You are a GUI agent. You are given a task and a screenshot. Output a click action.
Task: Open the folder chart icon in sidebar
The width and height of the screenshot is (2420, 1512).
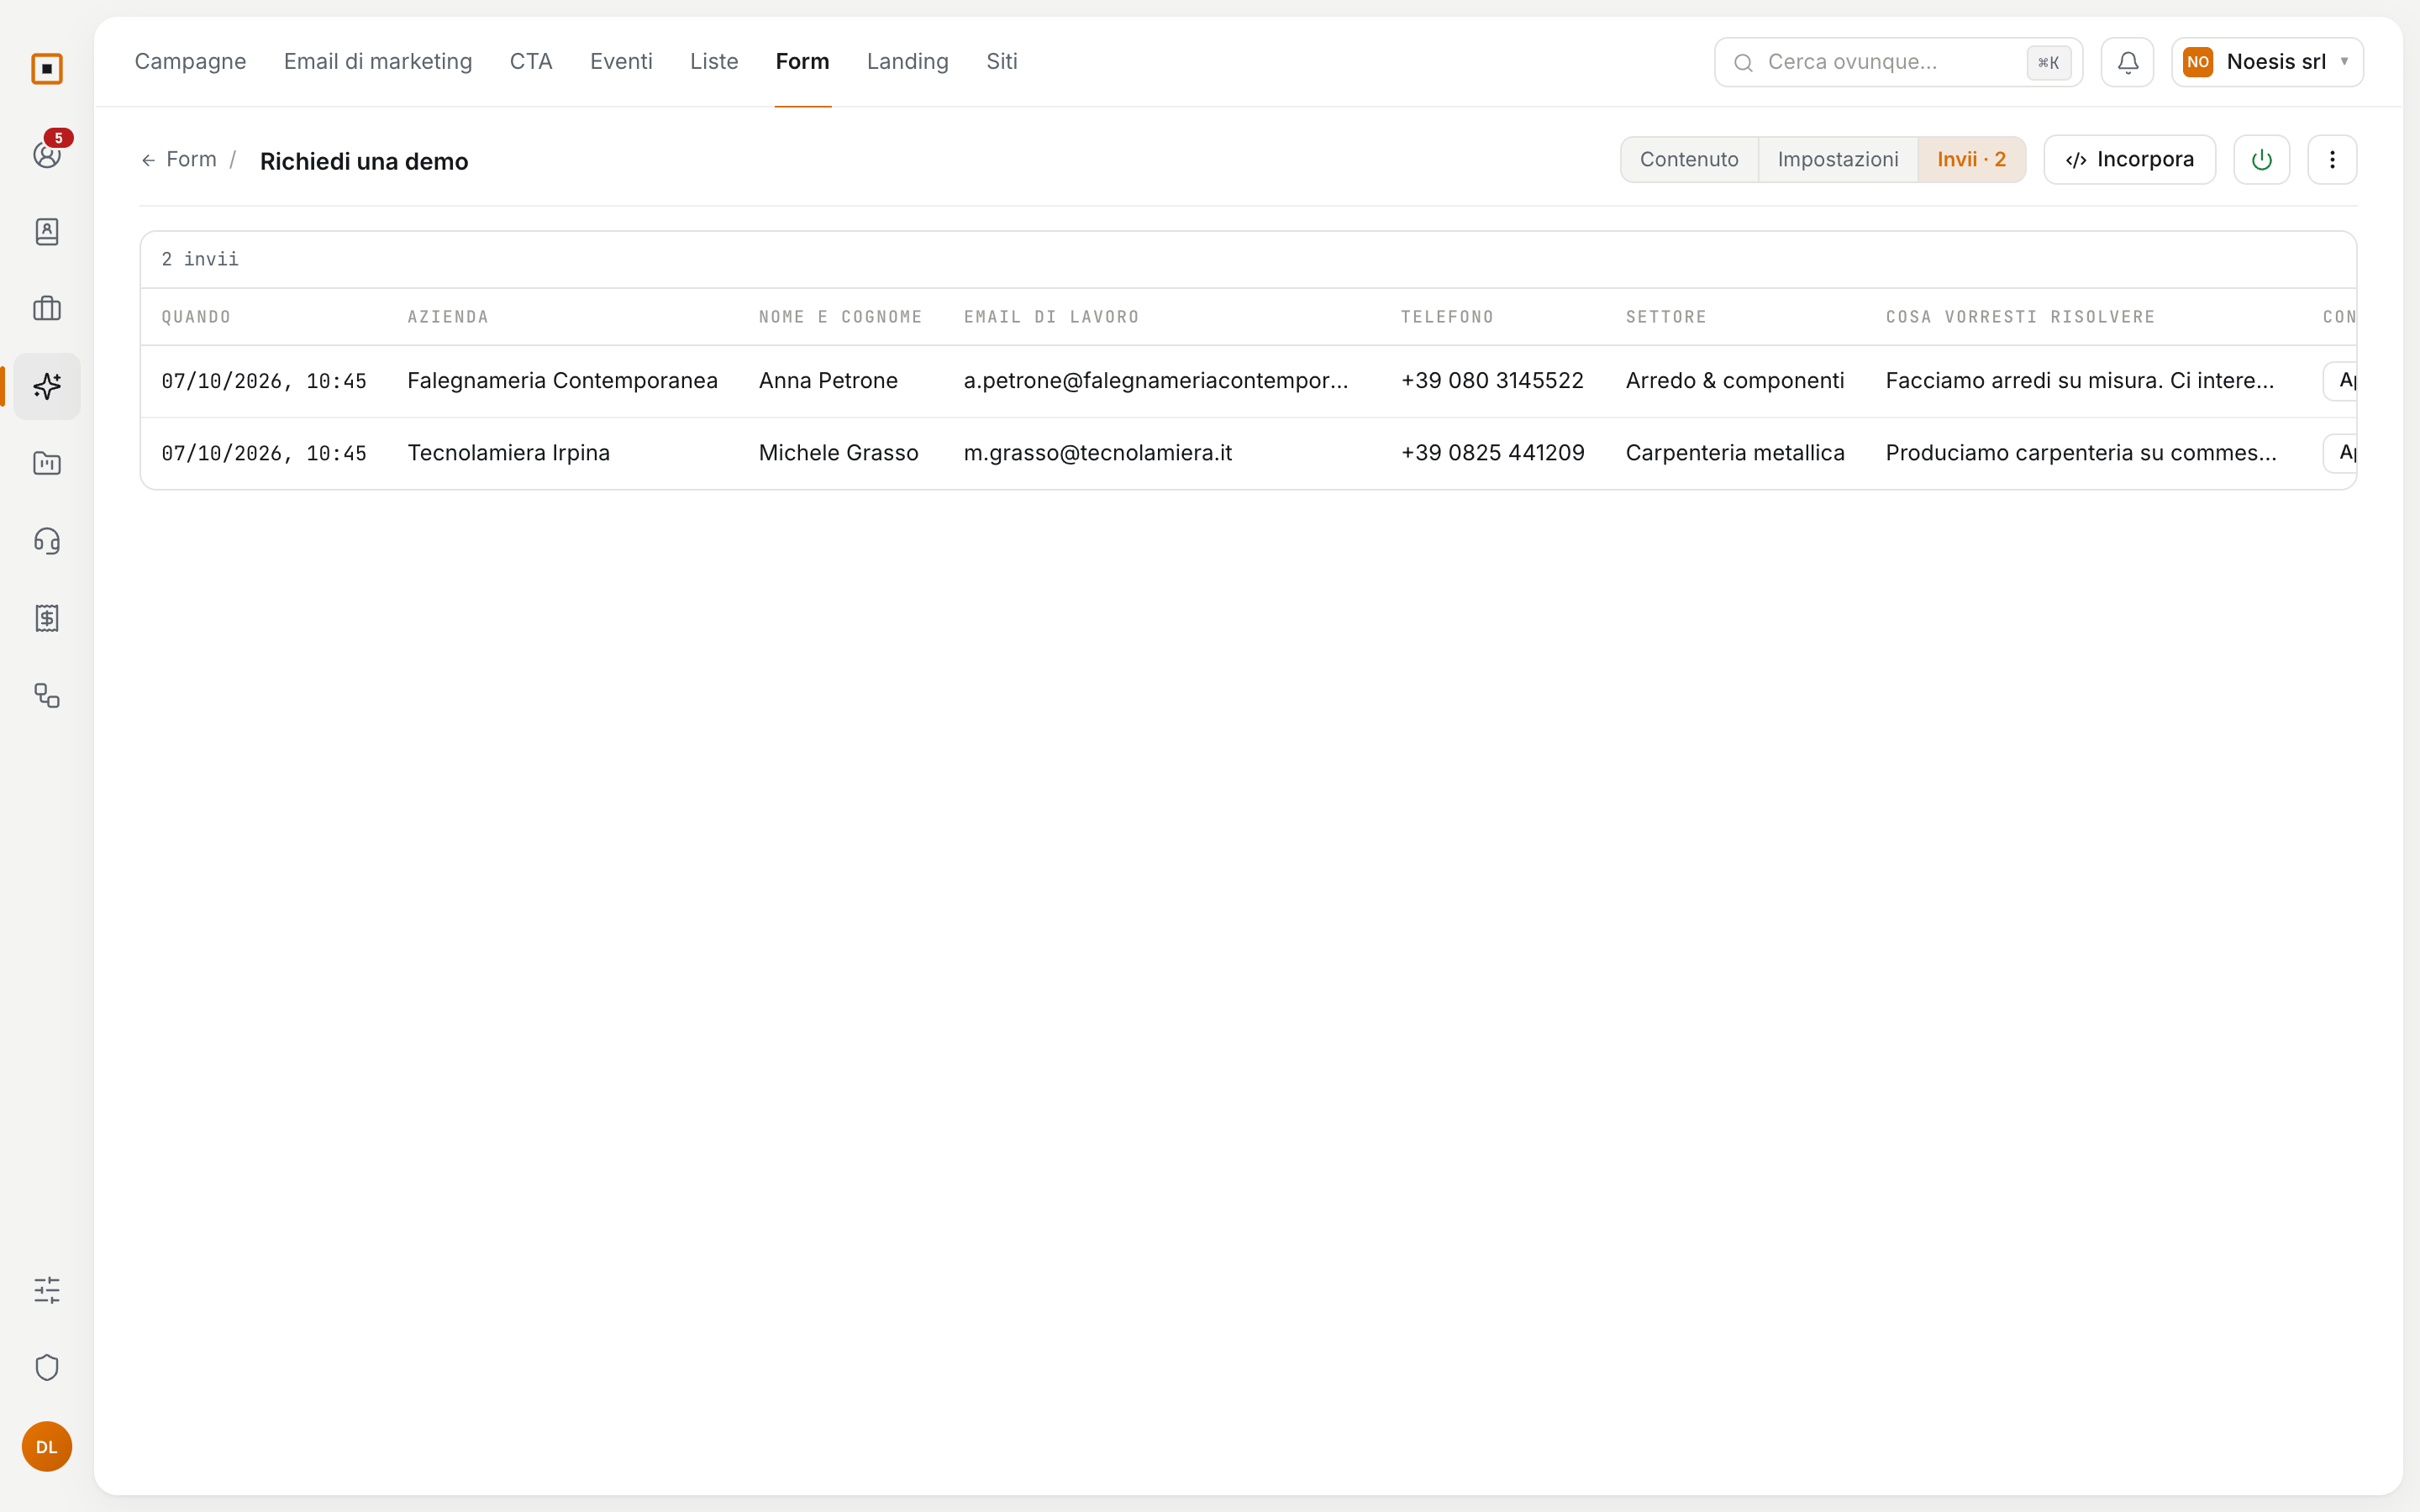[x=47, y=463]
